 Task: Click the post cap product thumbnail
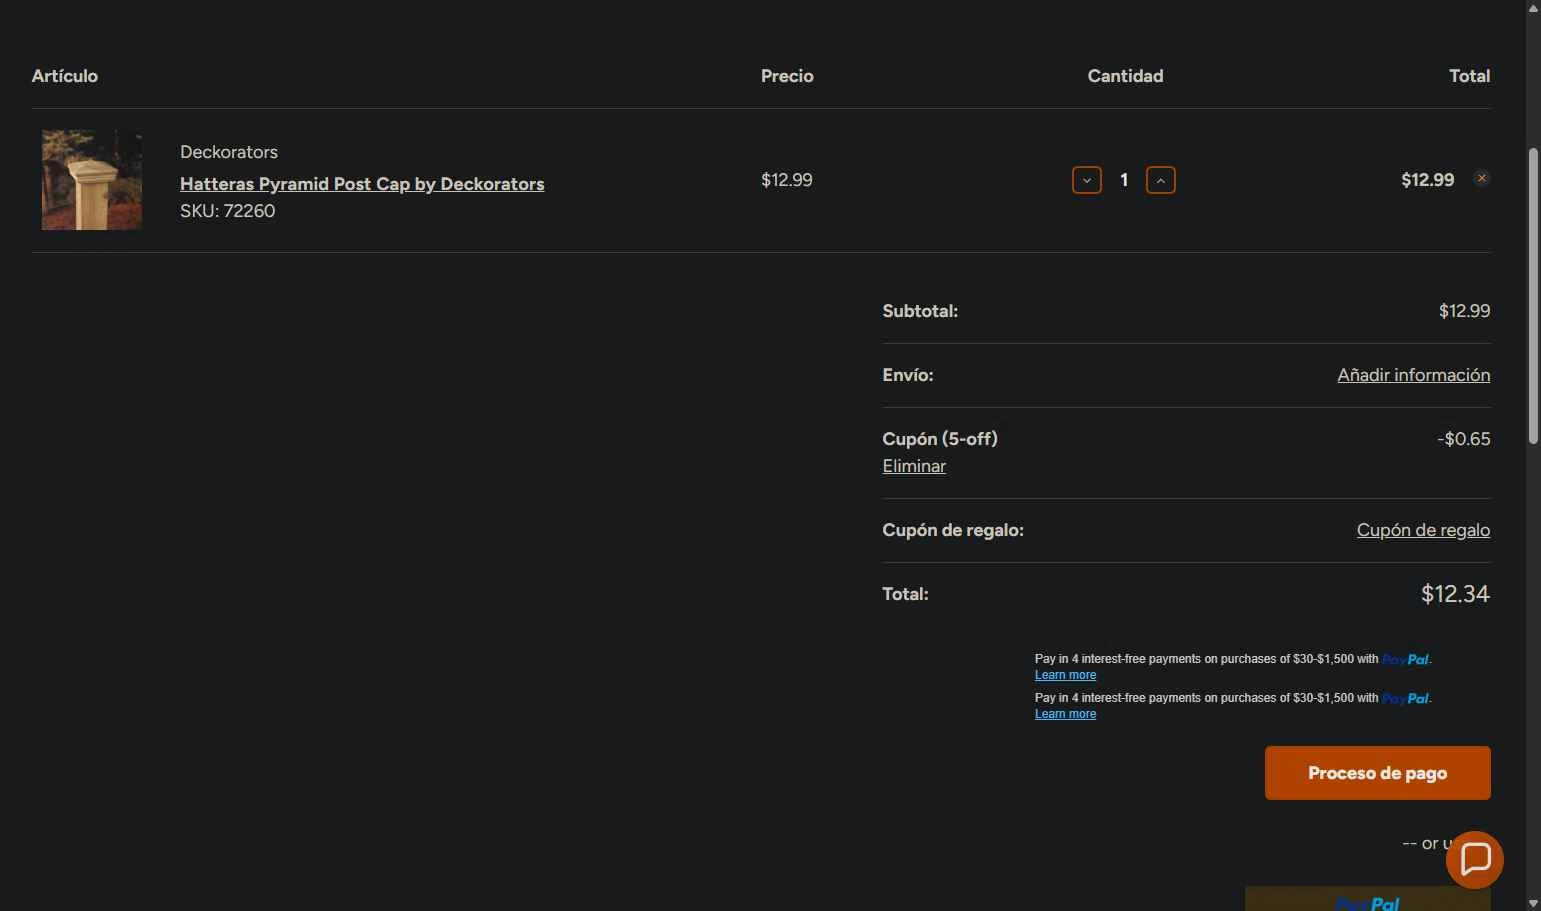[92, 180]
